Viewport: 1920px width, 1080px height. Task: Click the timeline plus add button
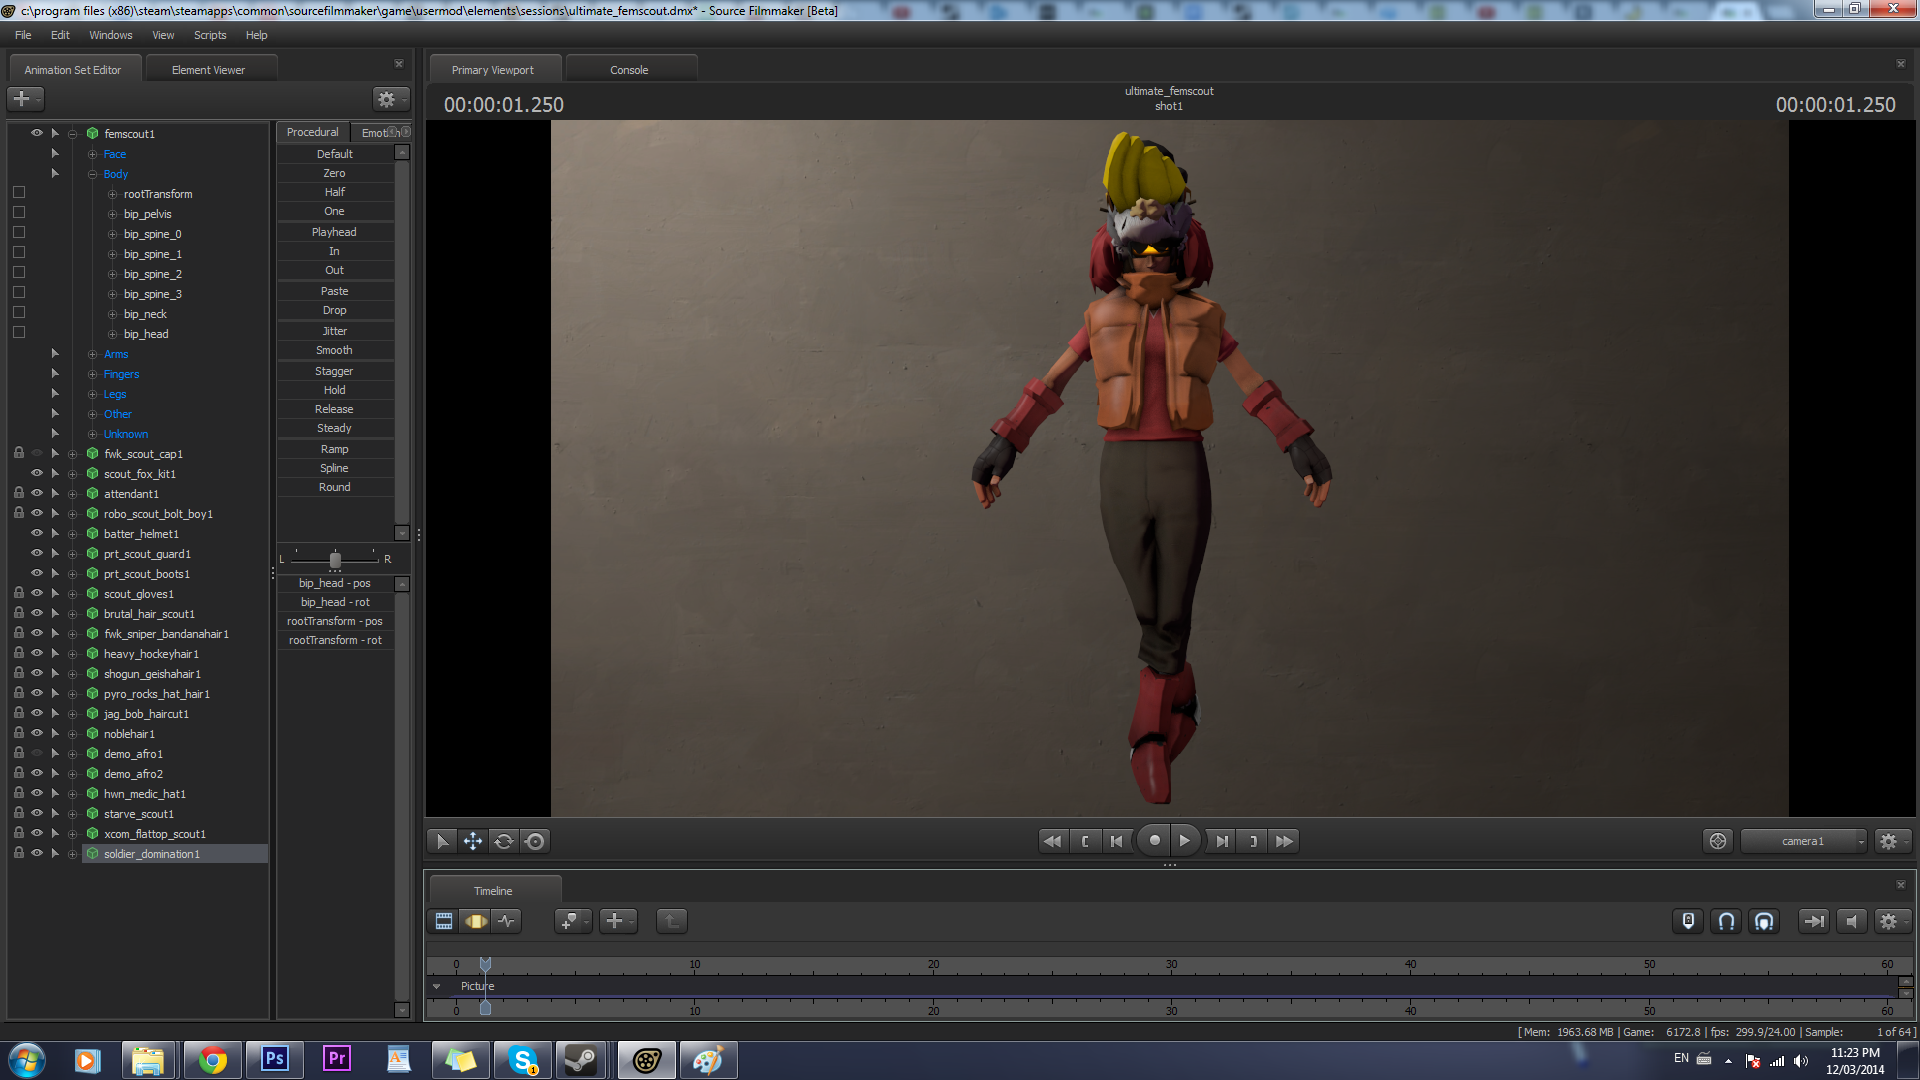(x=618, y=921)
